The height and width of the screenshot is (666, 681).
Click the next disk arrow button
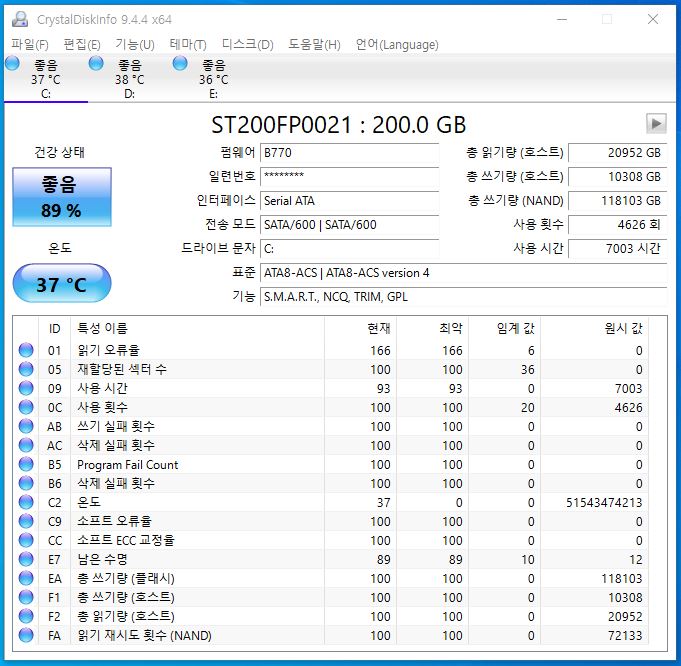(x=656, y=124)
